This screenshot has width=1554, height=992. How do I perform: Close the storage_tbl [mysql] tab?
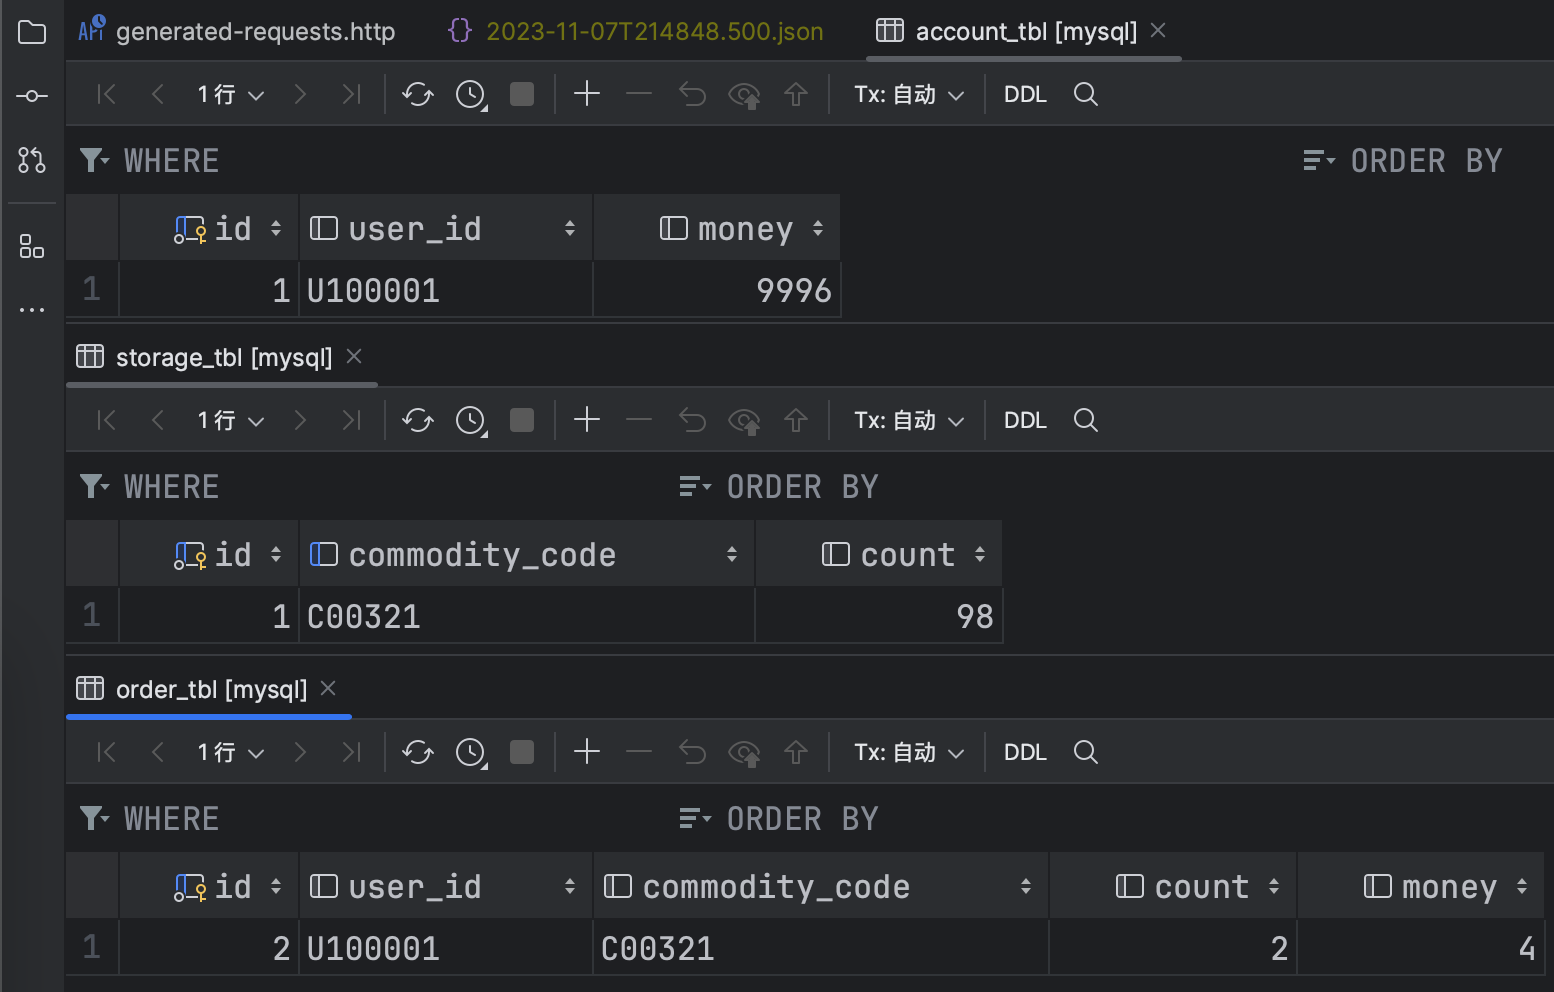(354, 356)
